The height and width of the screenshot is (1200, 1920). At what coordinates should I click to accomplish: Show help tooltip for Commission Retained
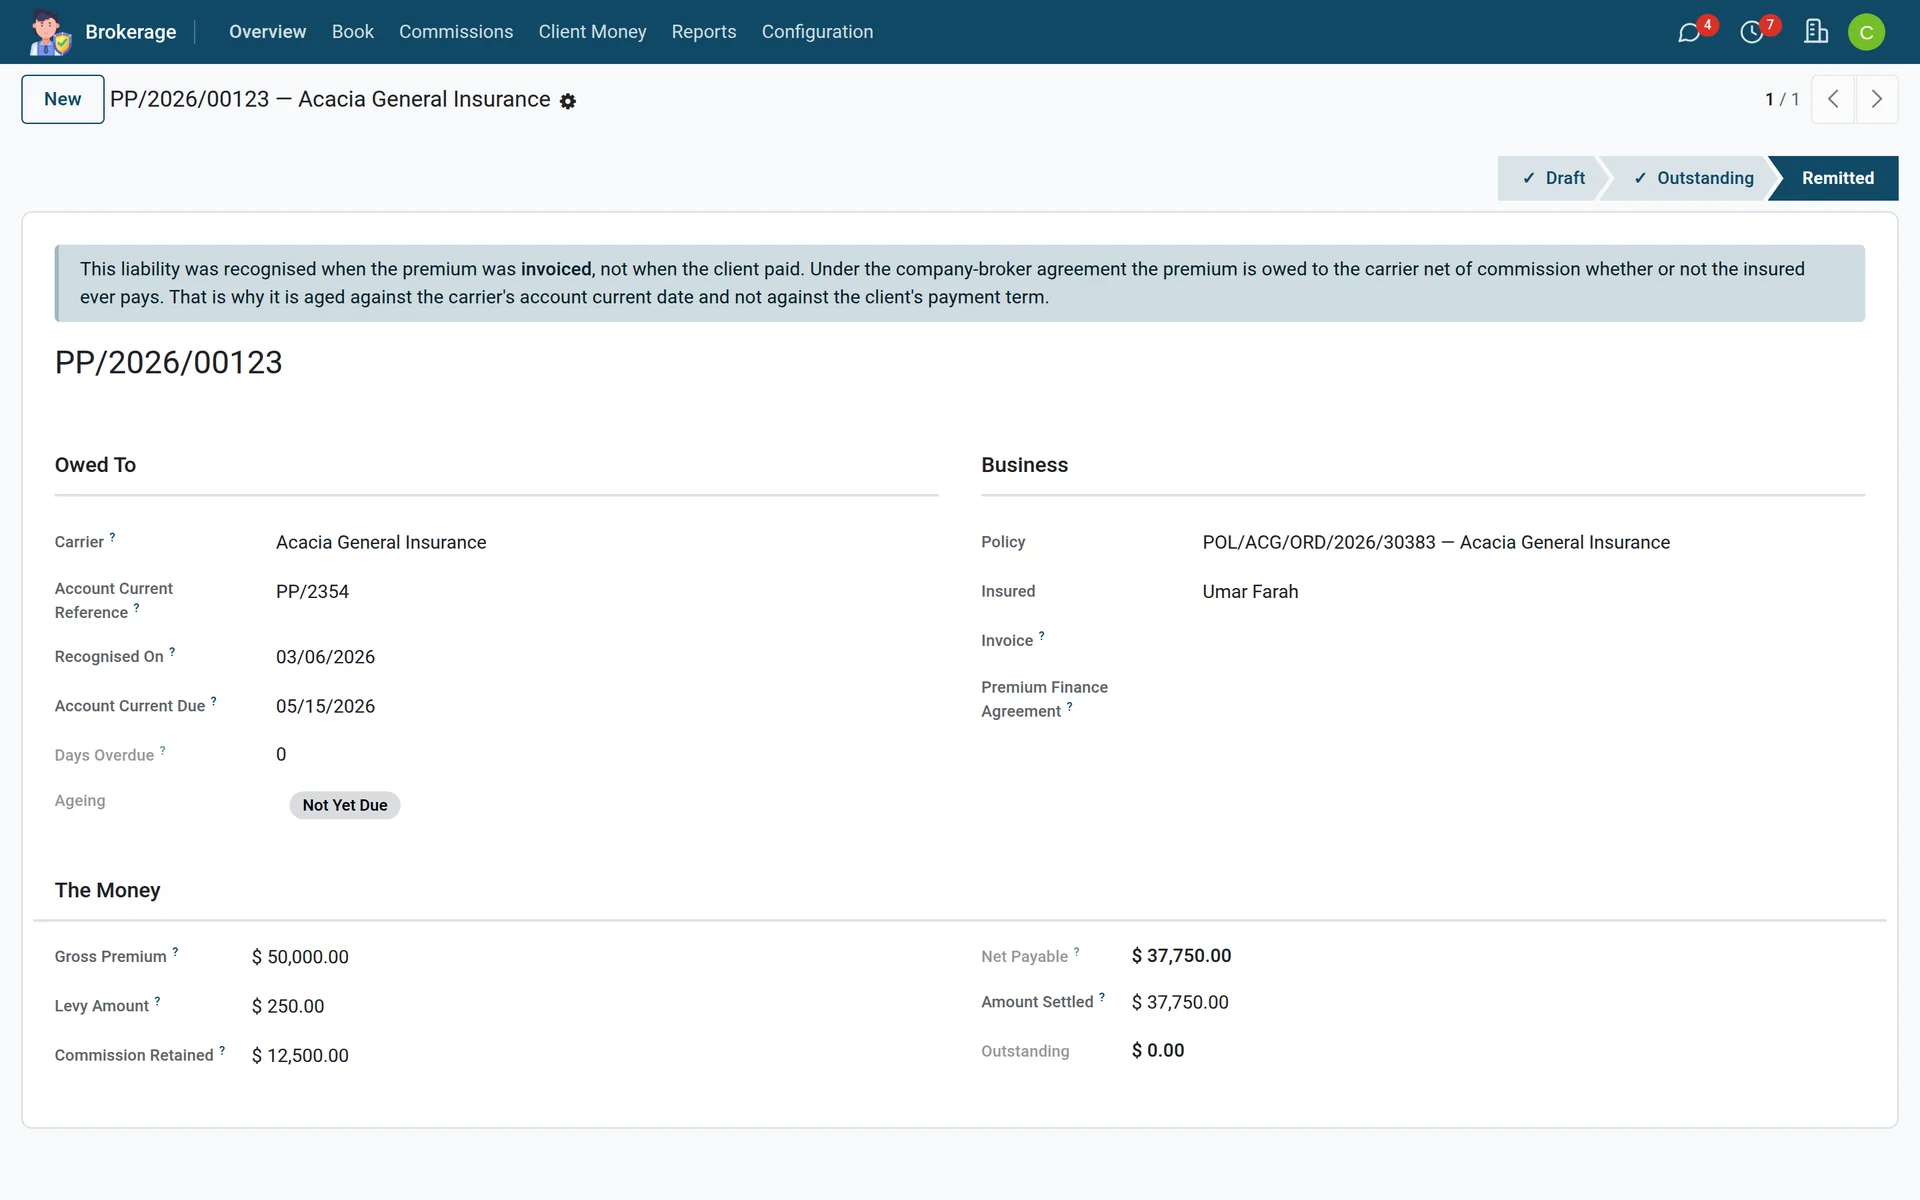click(222, 1050)
